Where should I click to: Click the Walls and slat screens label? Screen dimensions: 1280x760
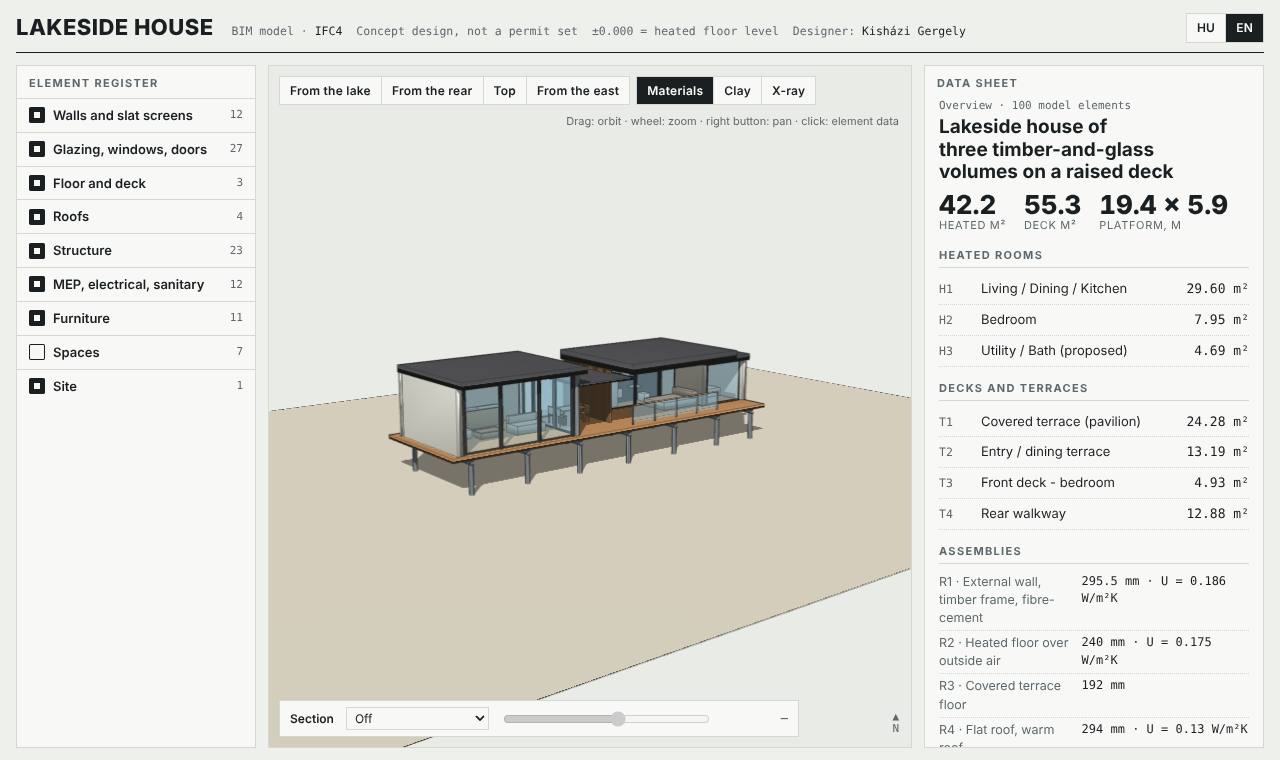[x=123, y=115]
